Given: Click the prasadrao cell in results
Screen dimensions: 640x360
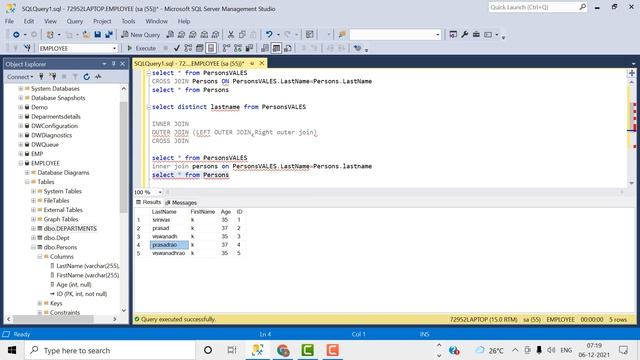Looking at the screenshot, I should click(x=169, y=245).
